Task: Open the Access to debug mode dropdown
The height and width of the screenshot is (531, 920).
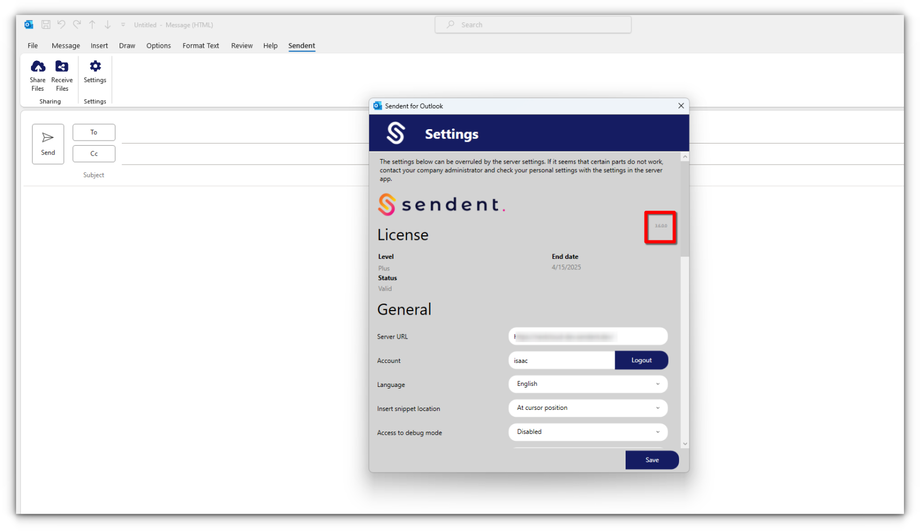Action: [588, 432]
